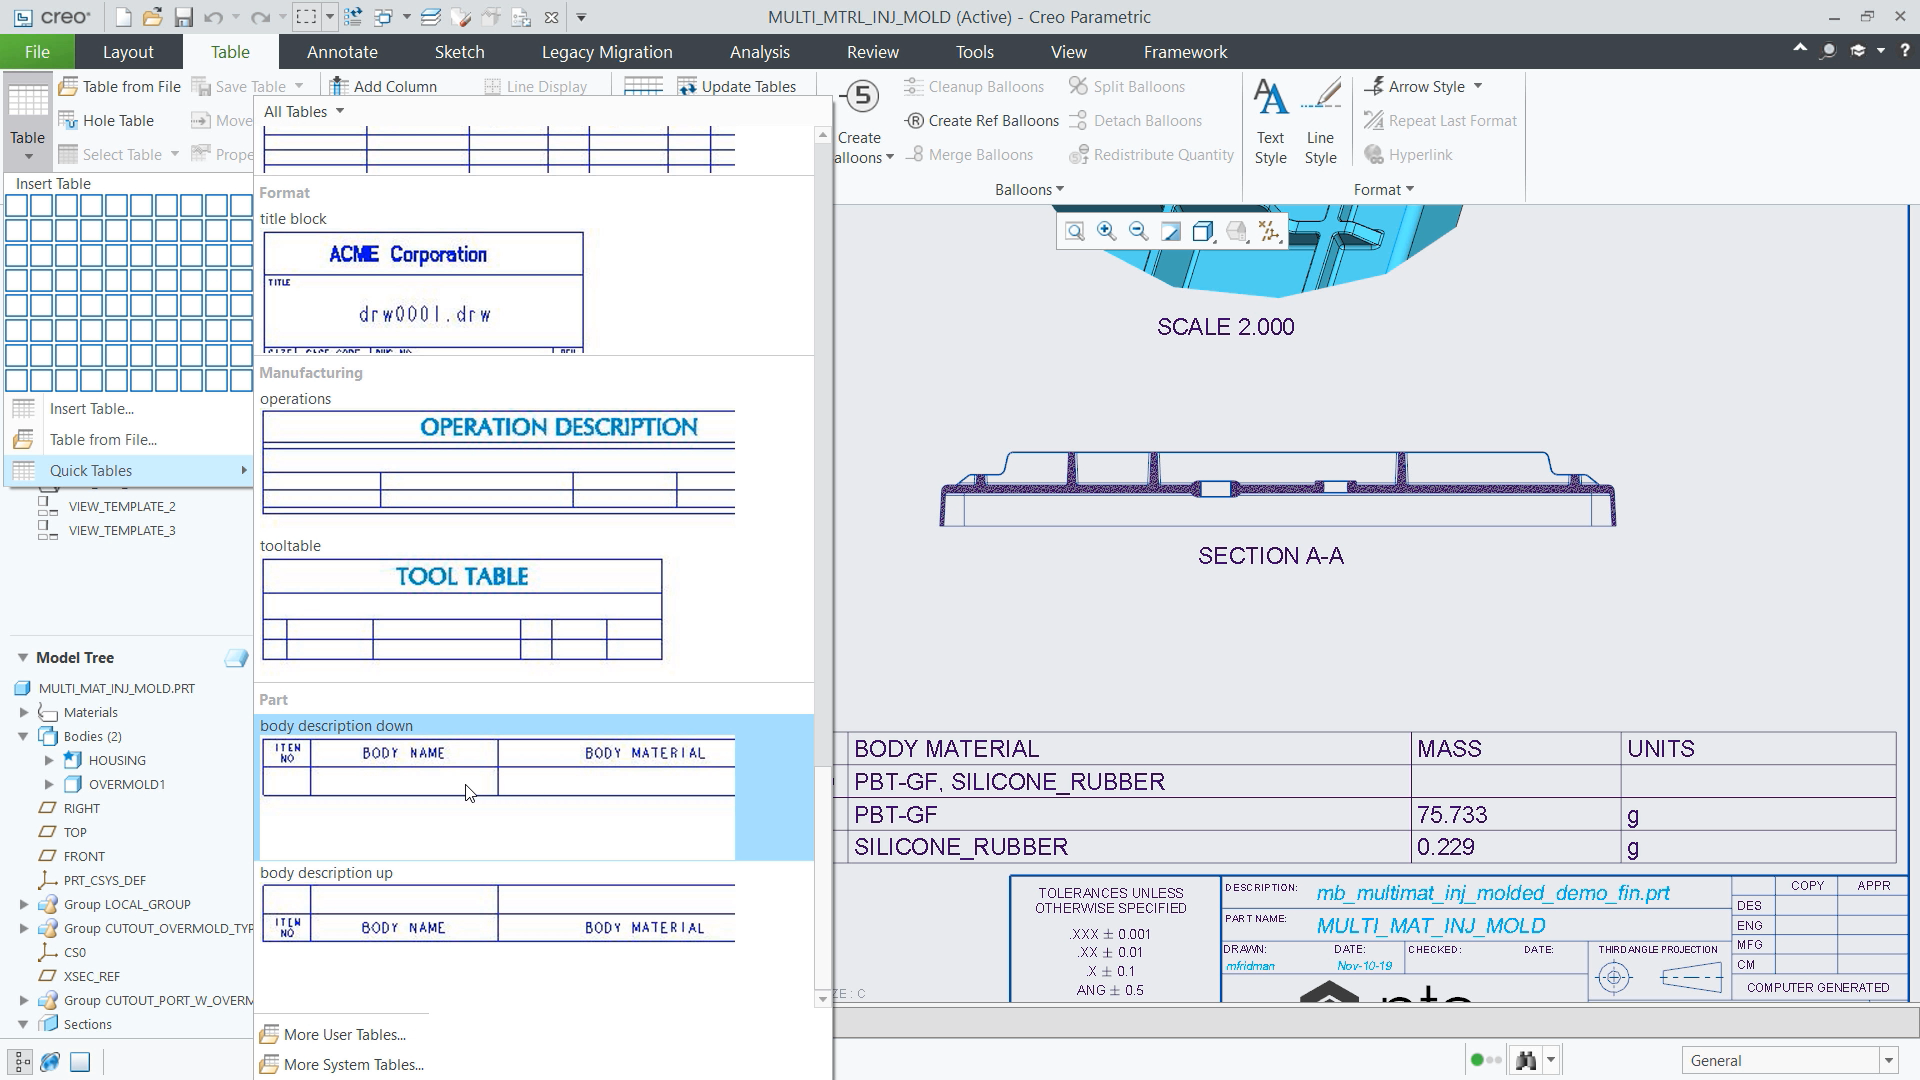Click Repaint icon in the graphics toolbar
Viewport: 1920px width, 1080px height.
pyautogui.click(x=1170, y=232)
